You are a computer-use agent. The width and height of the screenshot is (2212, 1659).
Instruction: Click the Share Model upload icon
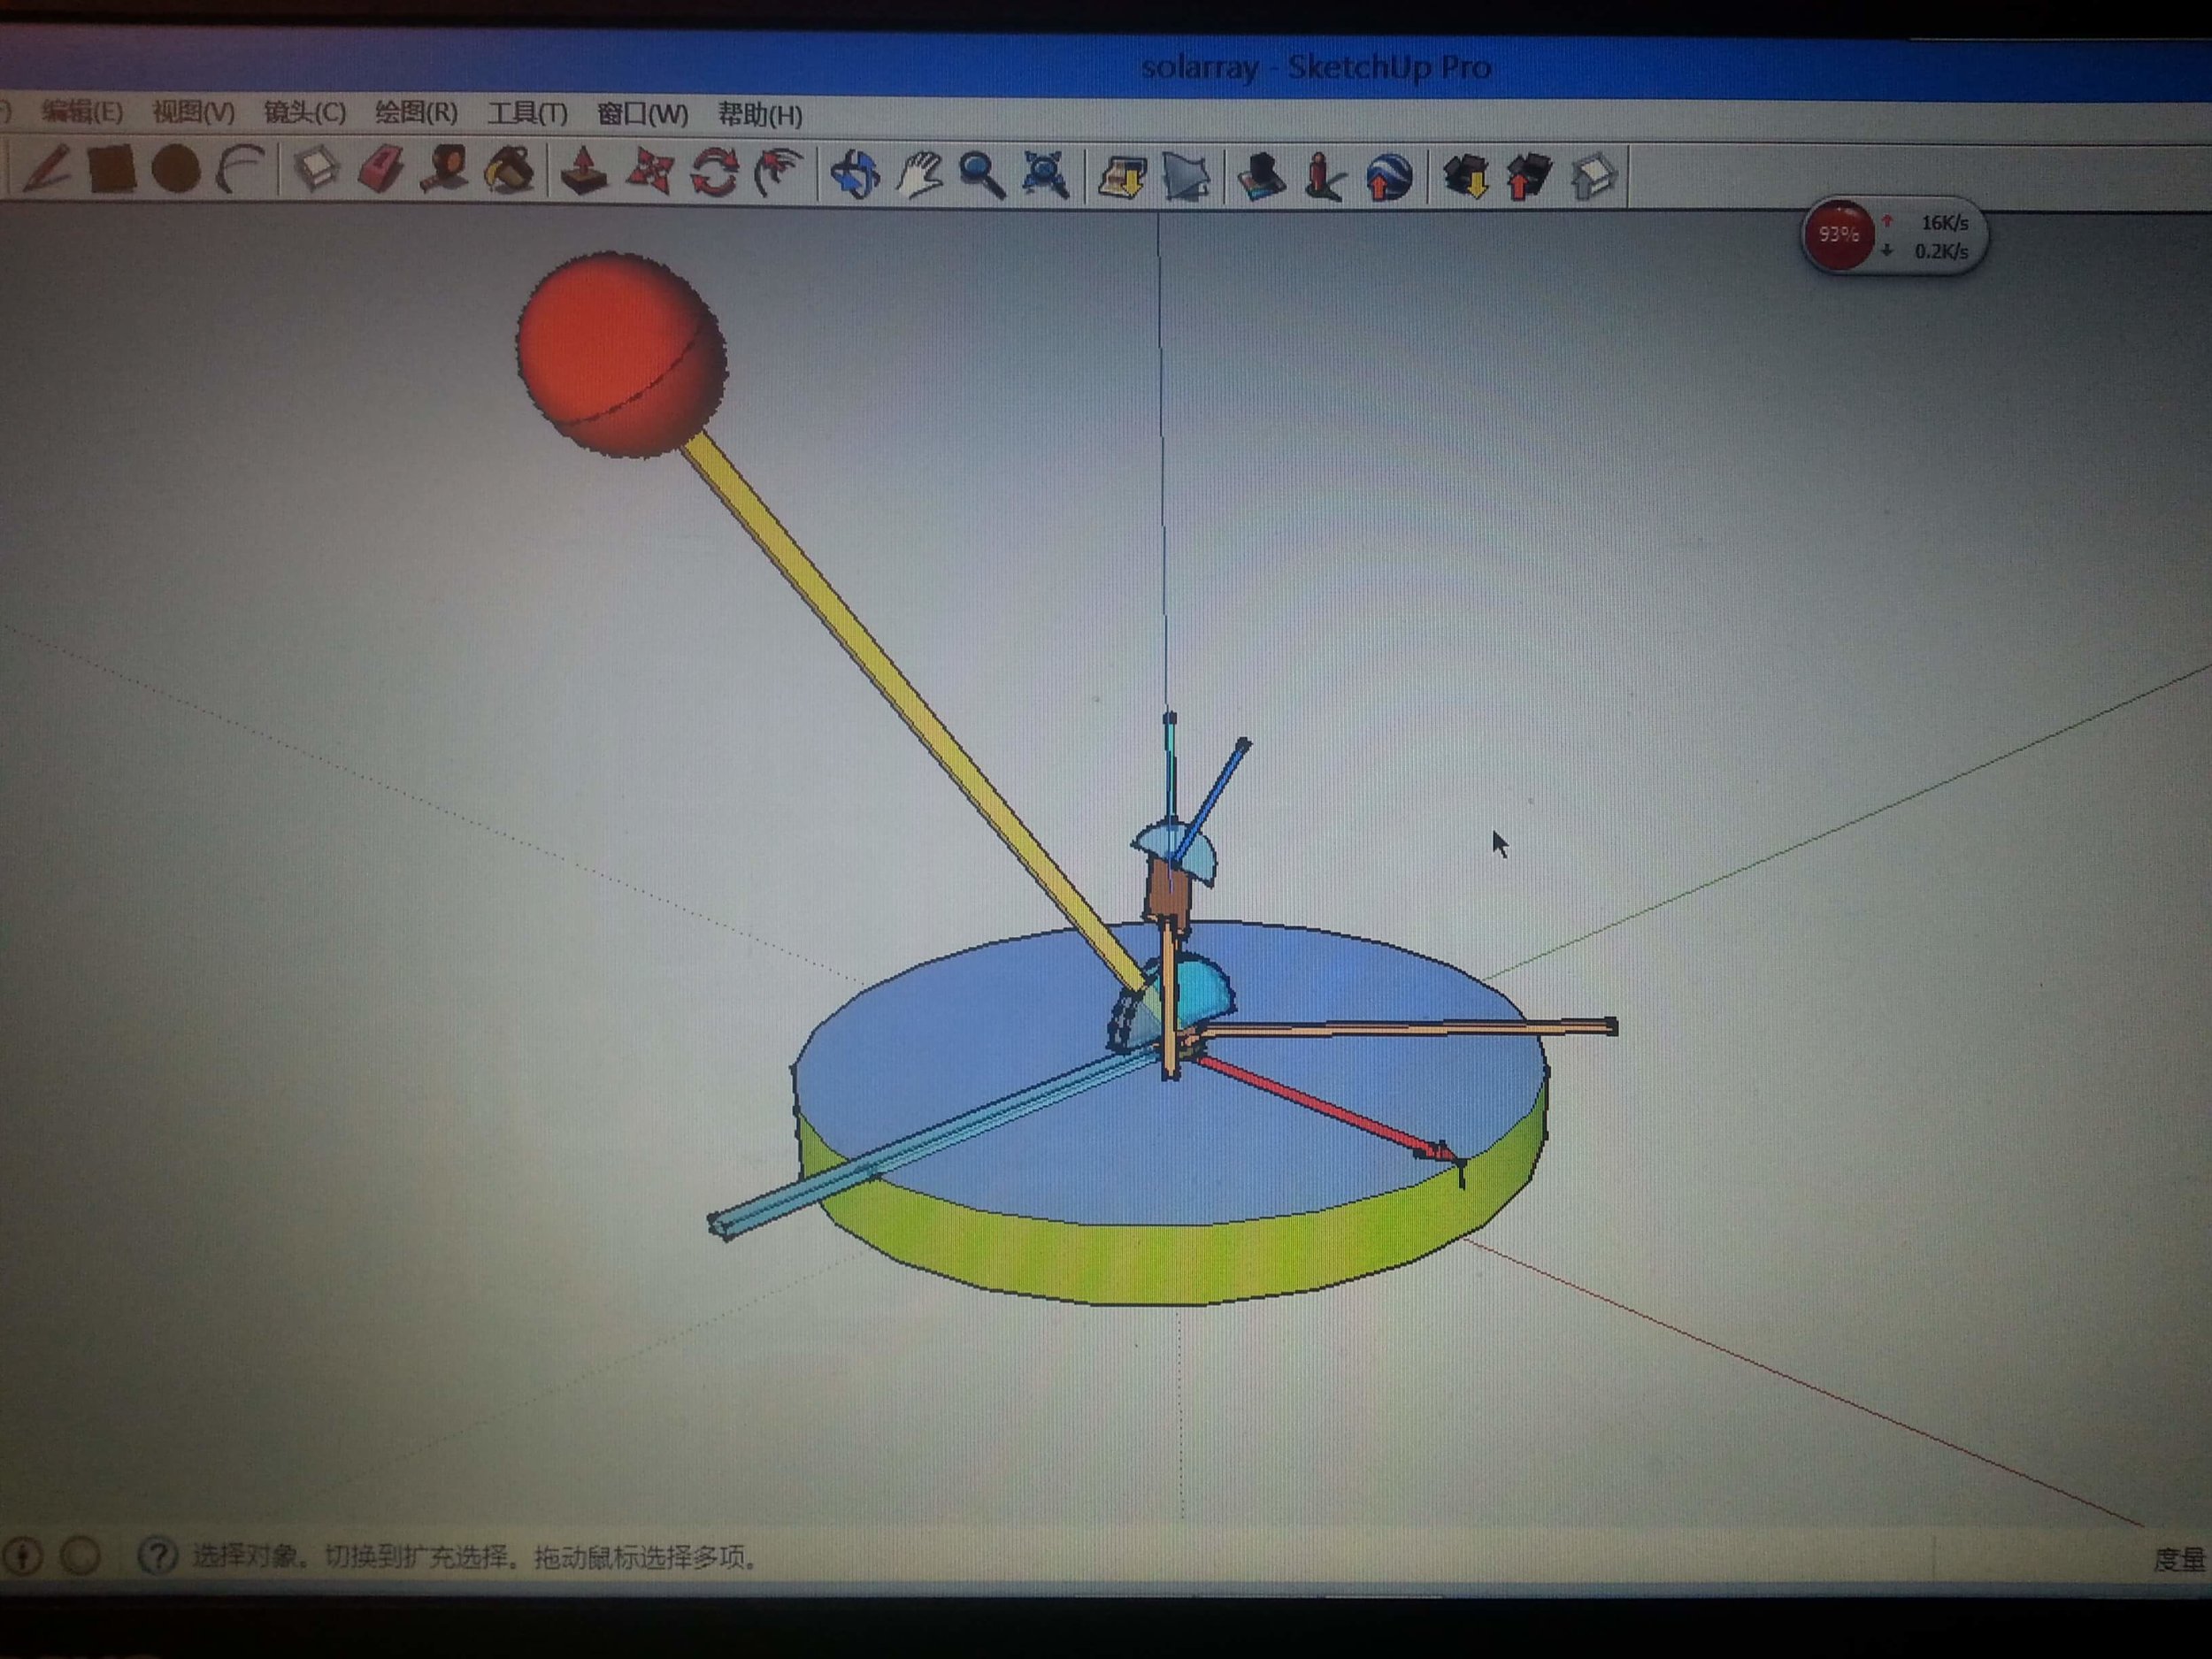pos(1529,178)
